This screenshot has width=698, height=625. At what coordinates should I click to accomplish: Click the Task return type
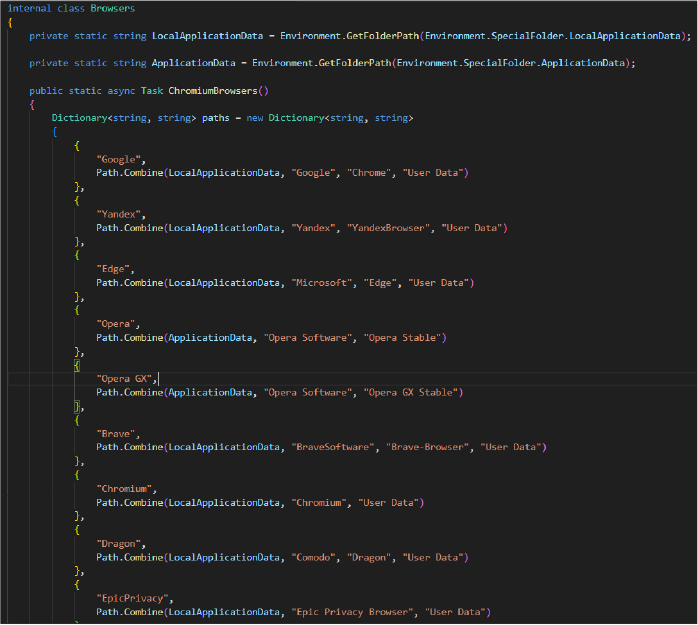tap(152, 91)
